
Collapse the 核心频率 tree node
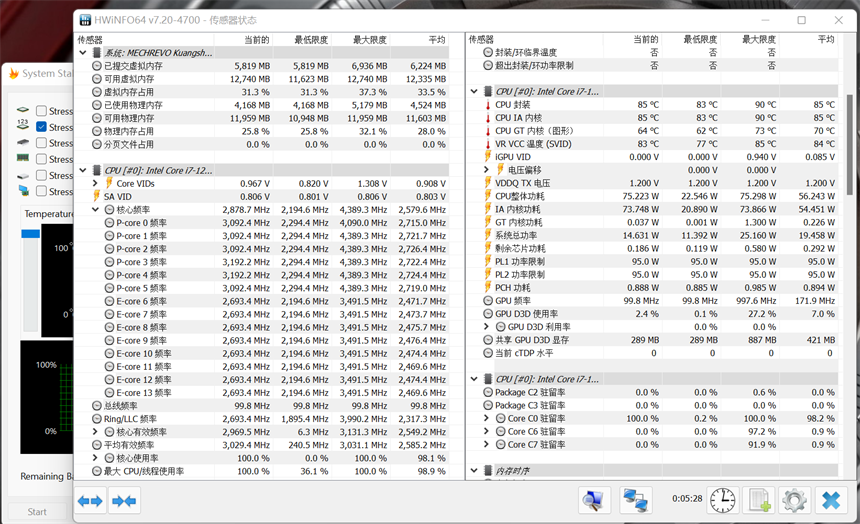click(x=95, y=210)
